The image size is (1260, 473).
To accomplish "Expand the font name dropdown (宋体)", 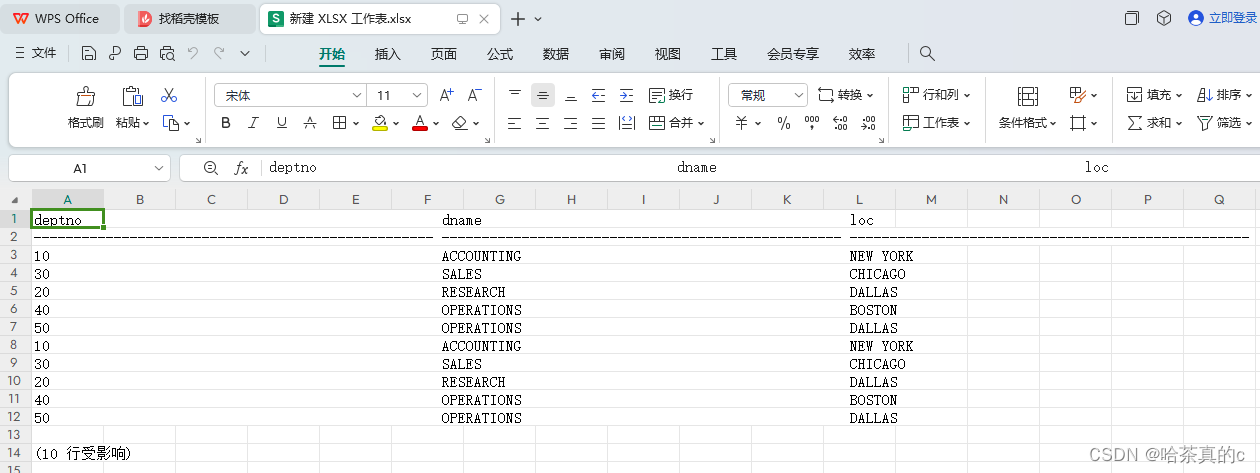I will [356, 95].
